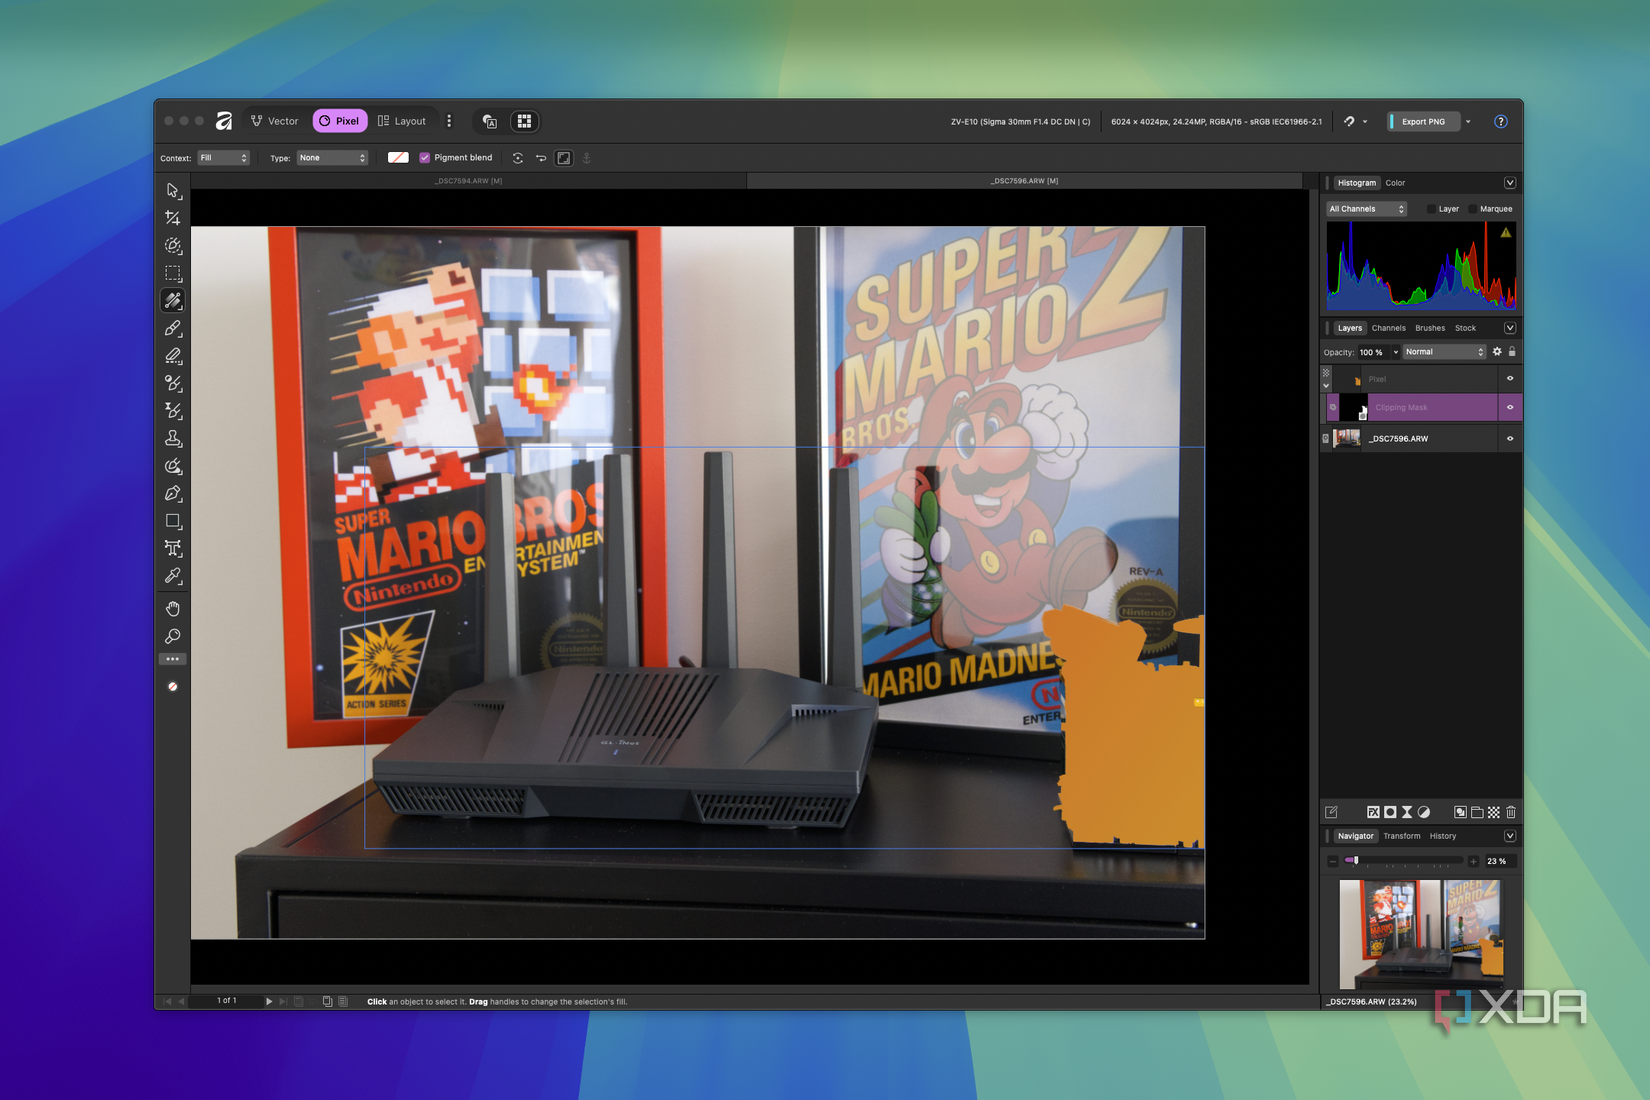Viewport: 1650px width, 1100px height.
Task: Select the Move tool
Action: click(x=173, y=191)
